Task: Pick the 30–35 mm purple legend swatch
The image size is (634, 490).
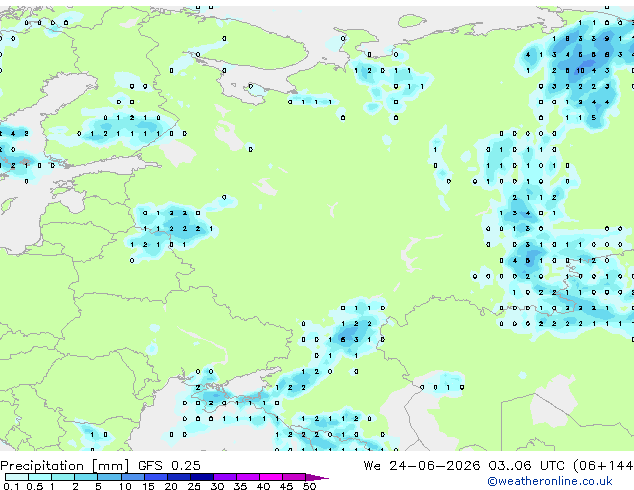Action: 224,477
